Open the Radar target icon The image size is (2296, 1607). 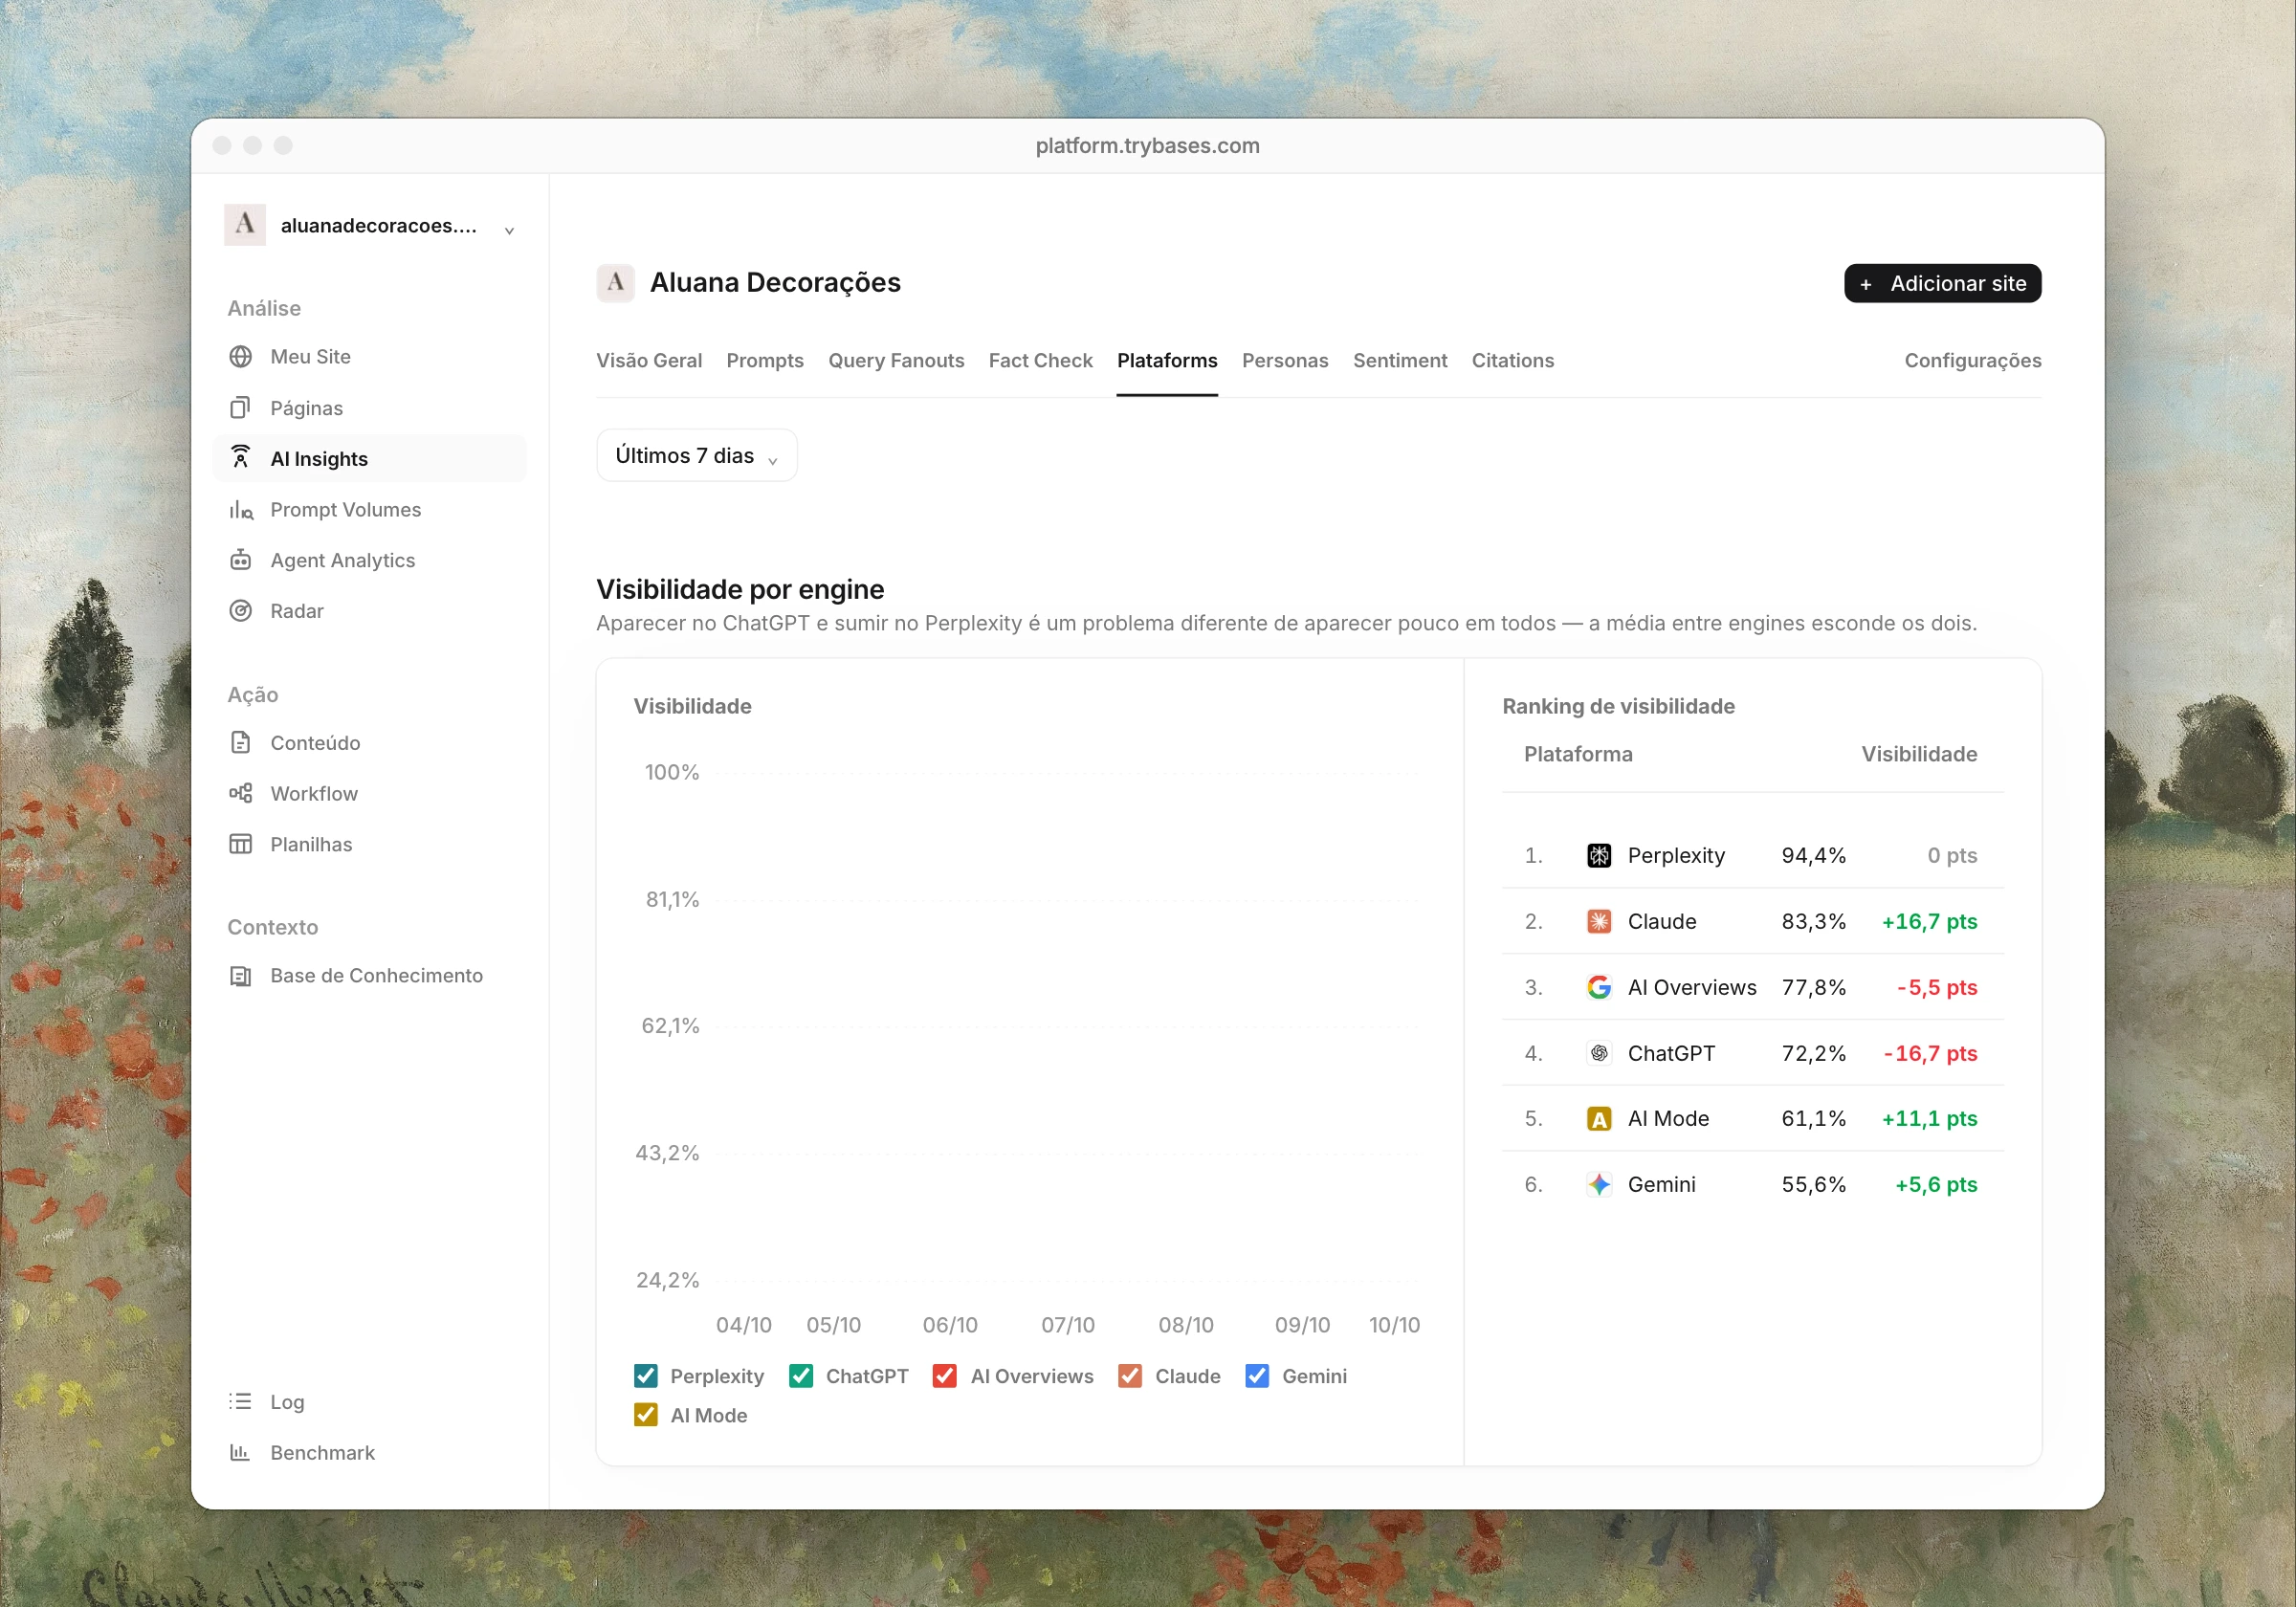point(240,611)
